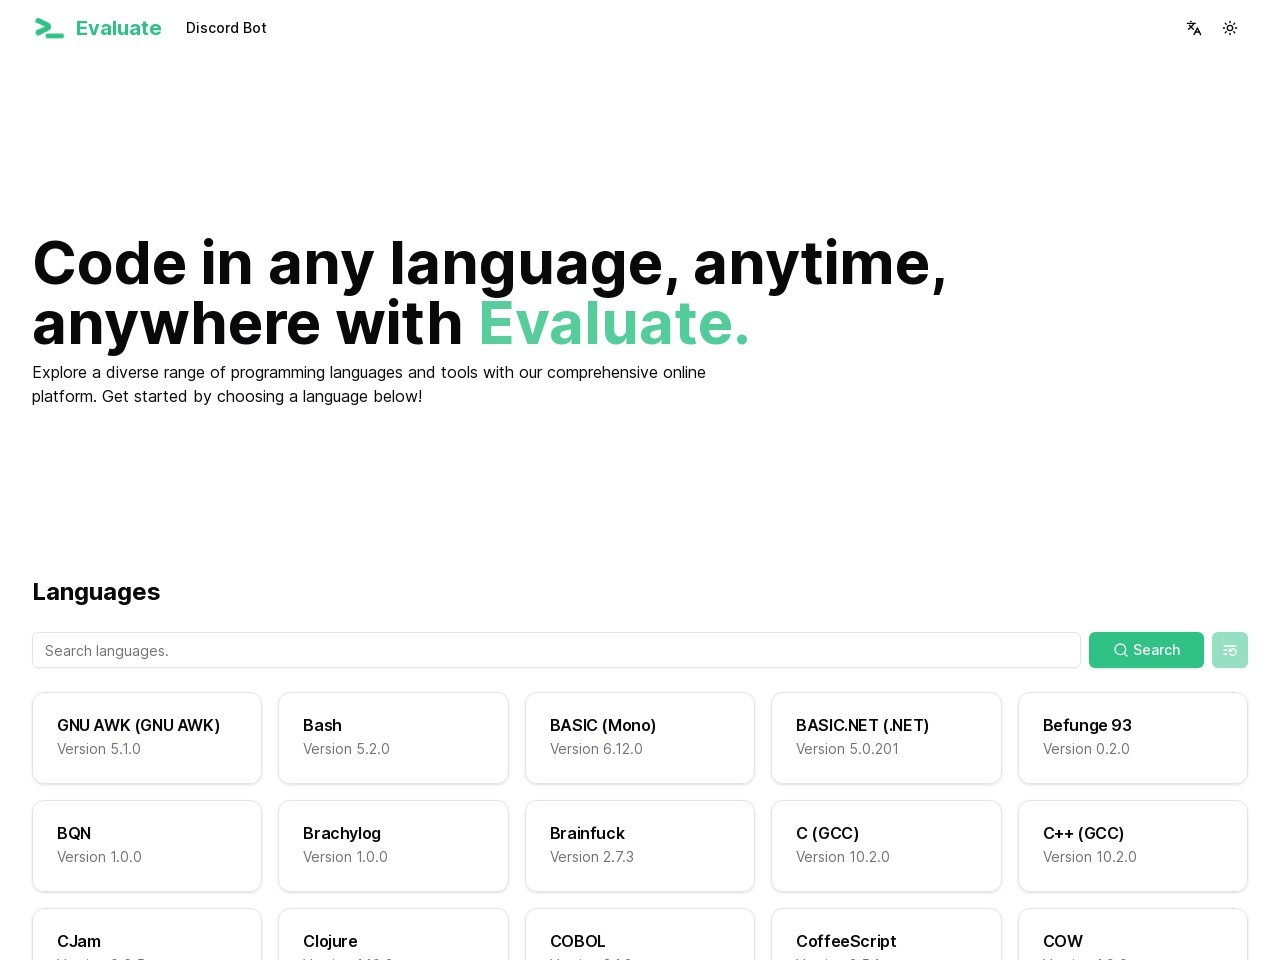The width and height of the screenshot is (1280, 960).
Task: Choose the BASIC.NET (.NET) card
Action: point(886,737)
